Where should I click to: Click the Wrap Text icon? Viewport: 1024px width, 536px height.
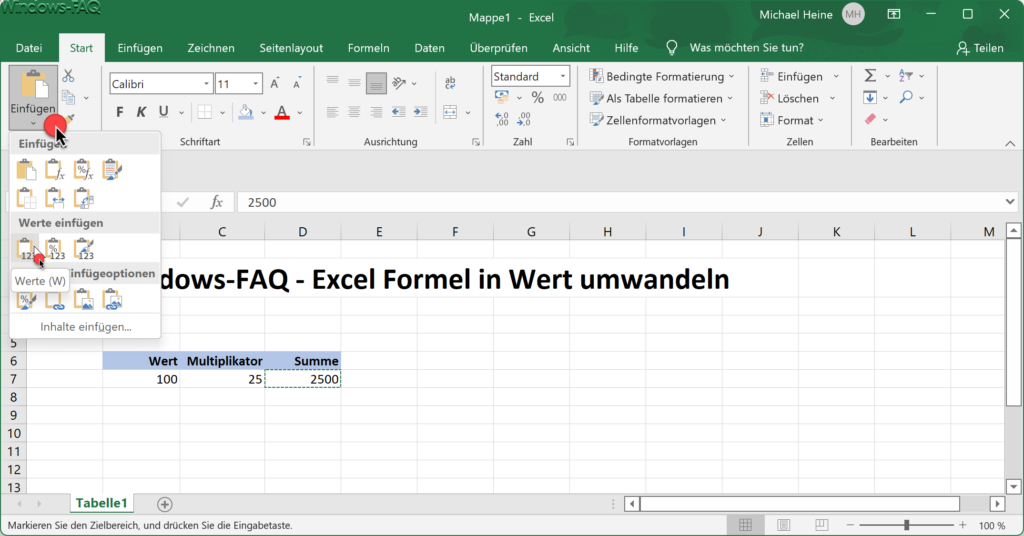pos(450,83)
